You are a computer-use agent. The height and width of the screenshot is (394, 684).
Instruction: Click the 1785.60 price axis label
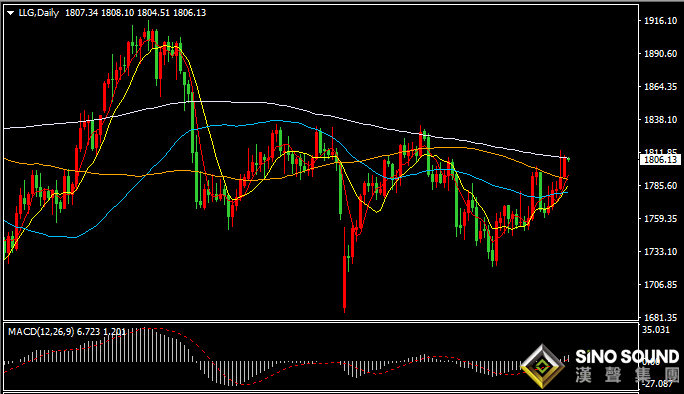tap(660, 185)
